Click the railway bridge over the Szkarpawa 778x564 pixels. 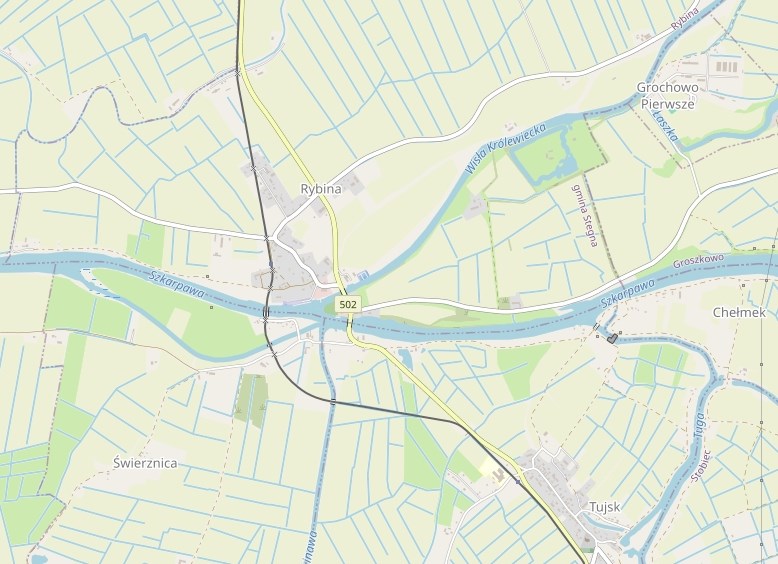click(x=266, y=312)
